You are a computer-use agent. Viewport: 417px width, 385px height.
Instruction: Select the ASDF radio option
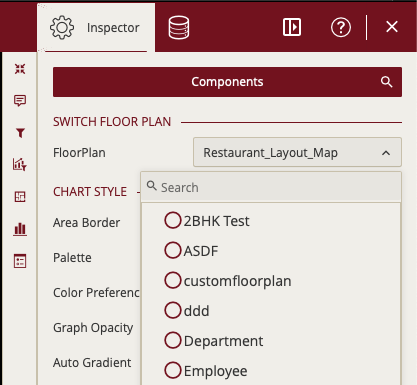pos(191,251)
